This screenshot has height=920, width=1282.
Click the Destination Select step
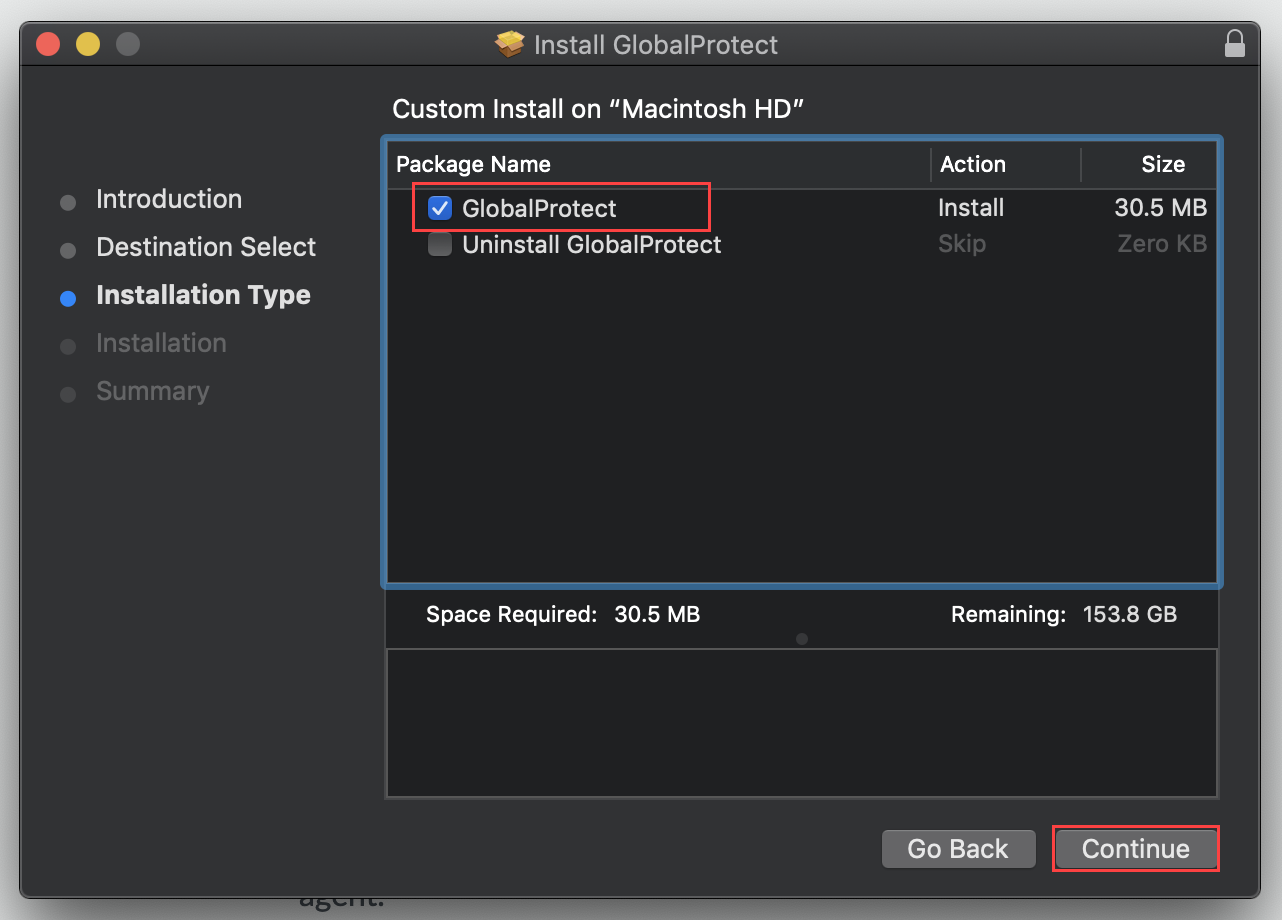click(206, 247)
